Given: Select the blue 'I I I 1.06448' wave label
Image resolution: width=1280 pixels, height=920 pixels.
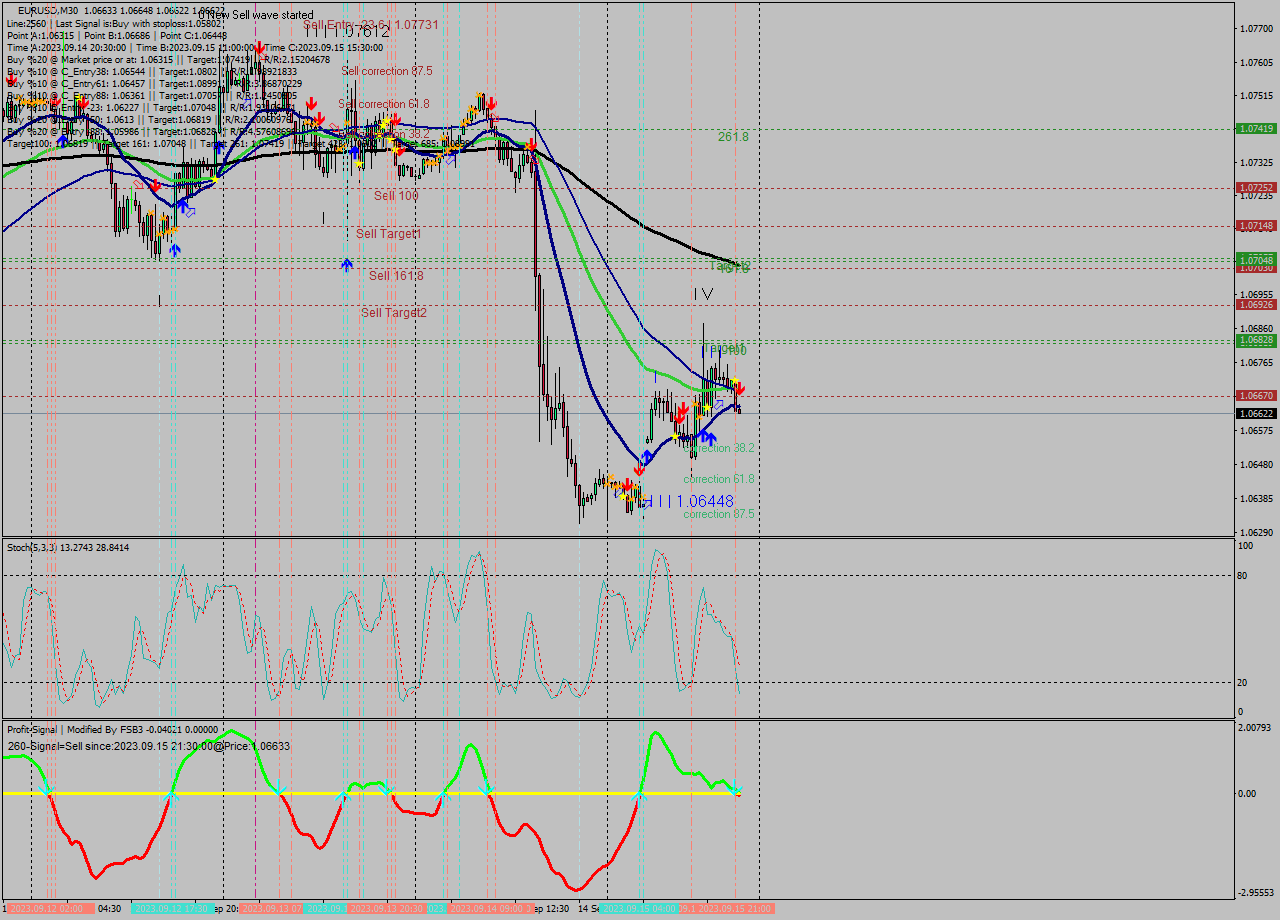Looking at the screenshot, I should click(688, 501).
